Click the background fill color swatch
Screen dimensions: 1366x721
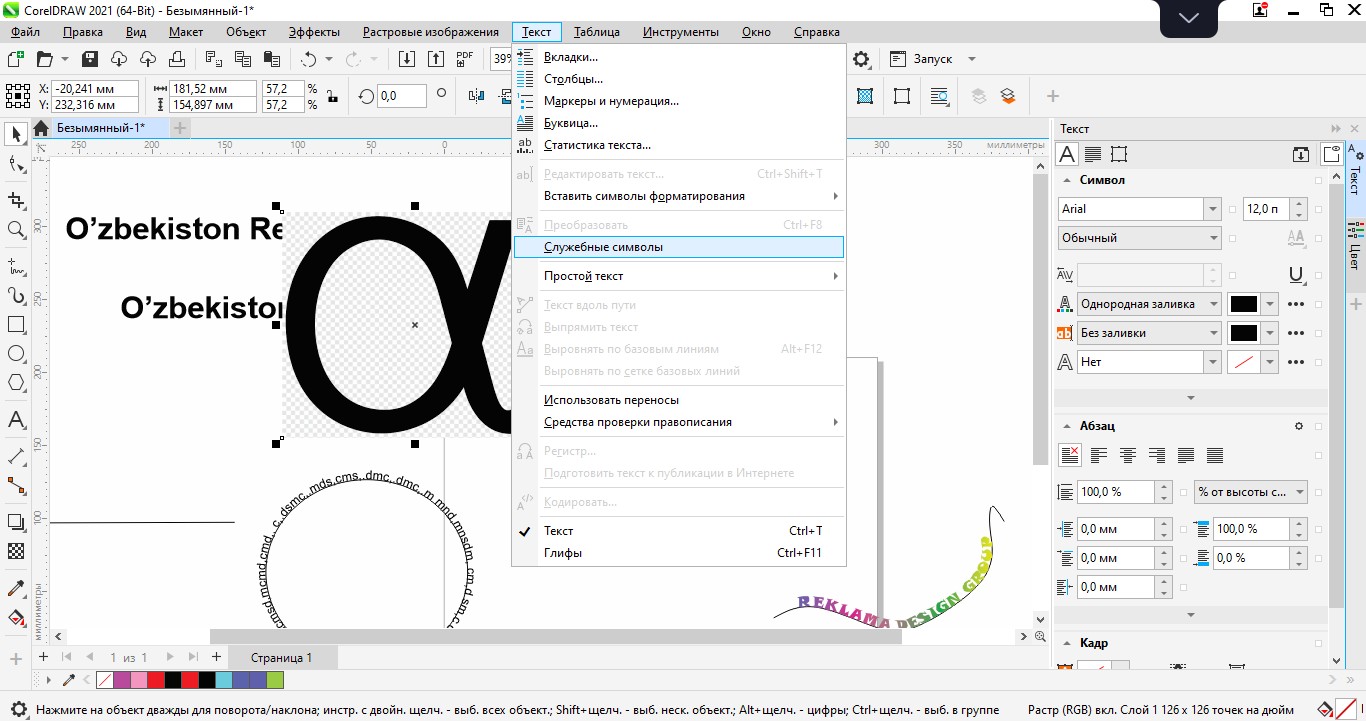point(1244,333)
